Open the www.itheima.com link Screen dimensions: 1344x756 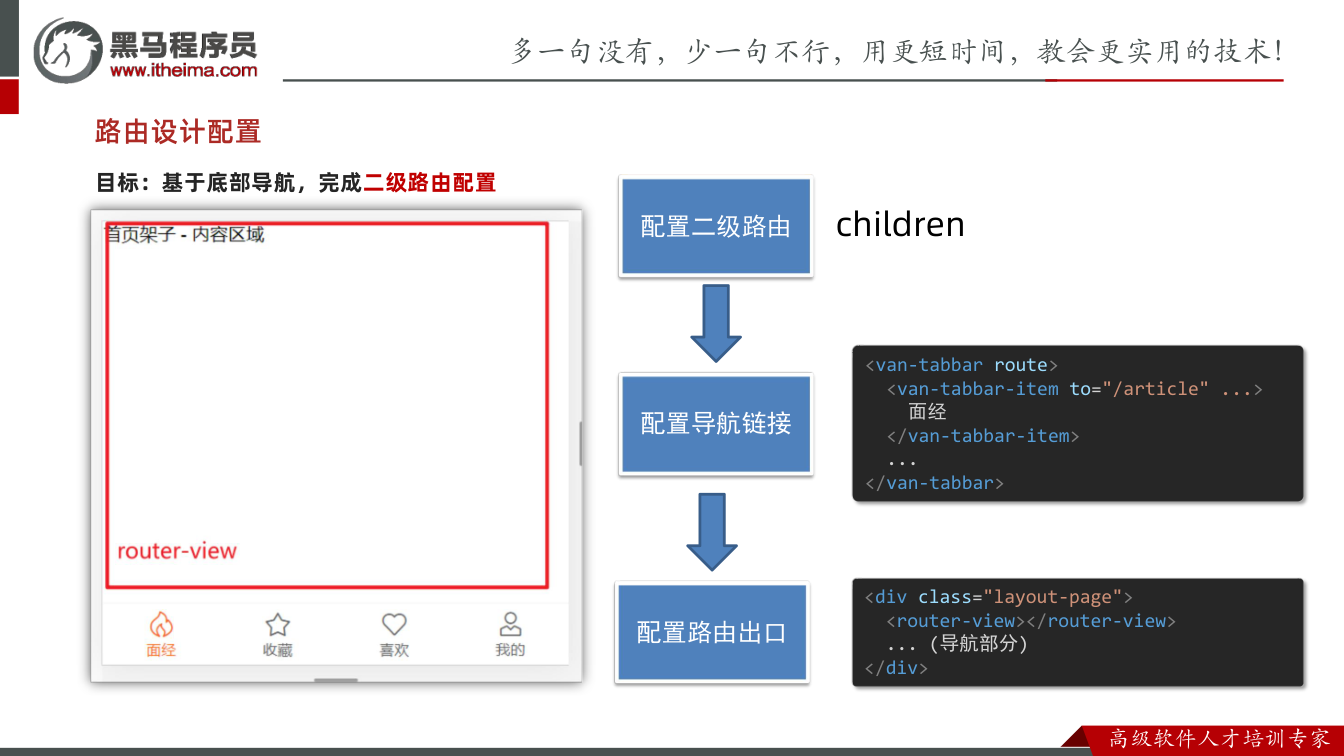pyautogui.click(x=184, y=70)
